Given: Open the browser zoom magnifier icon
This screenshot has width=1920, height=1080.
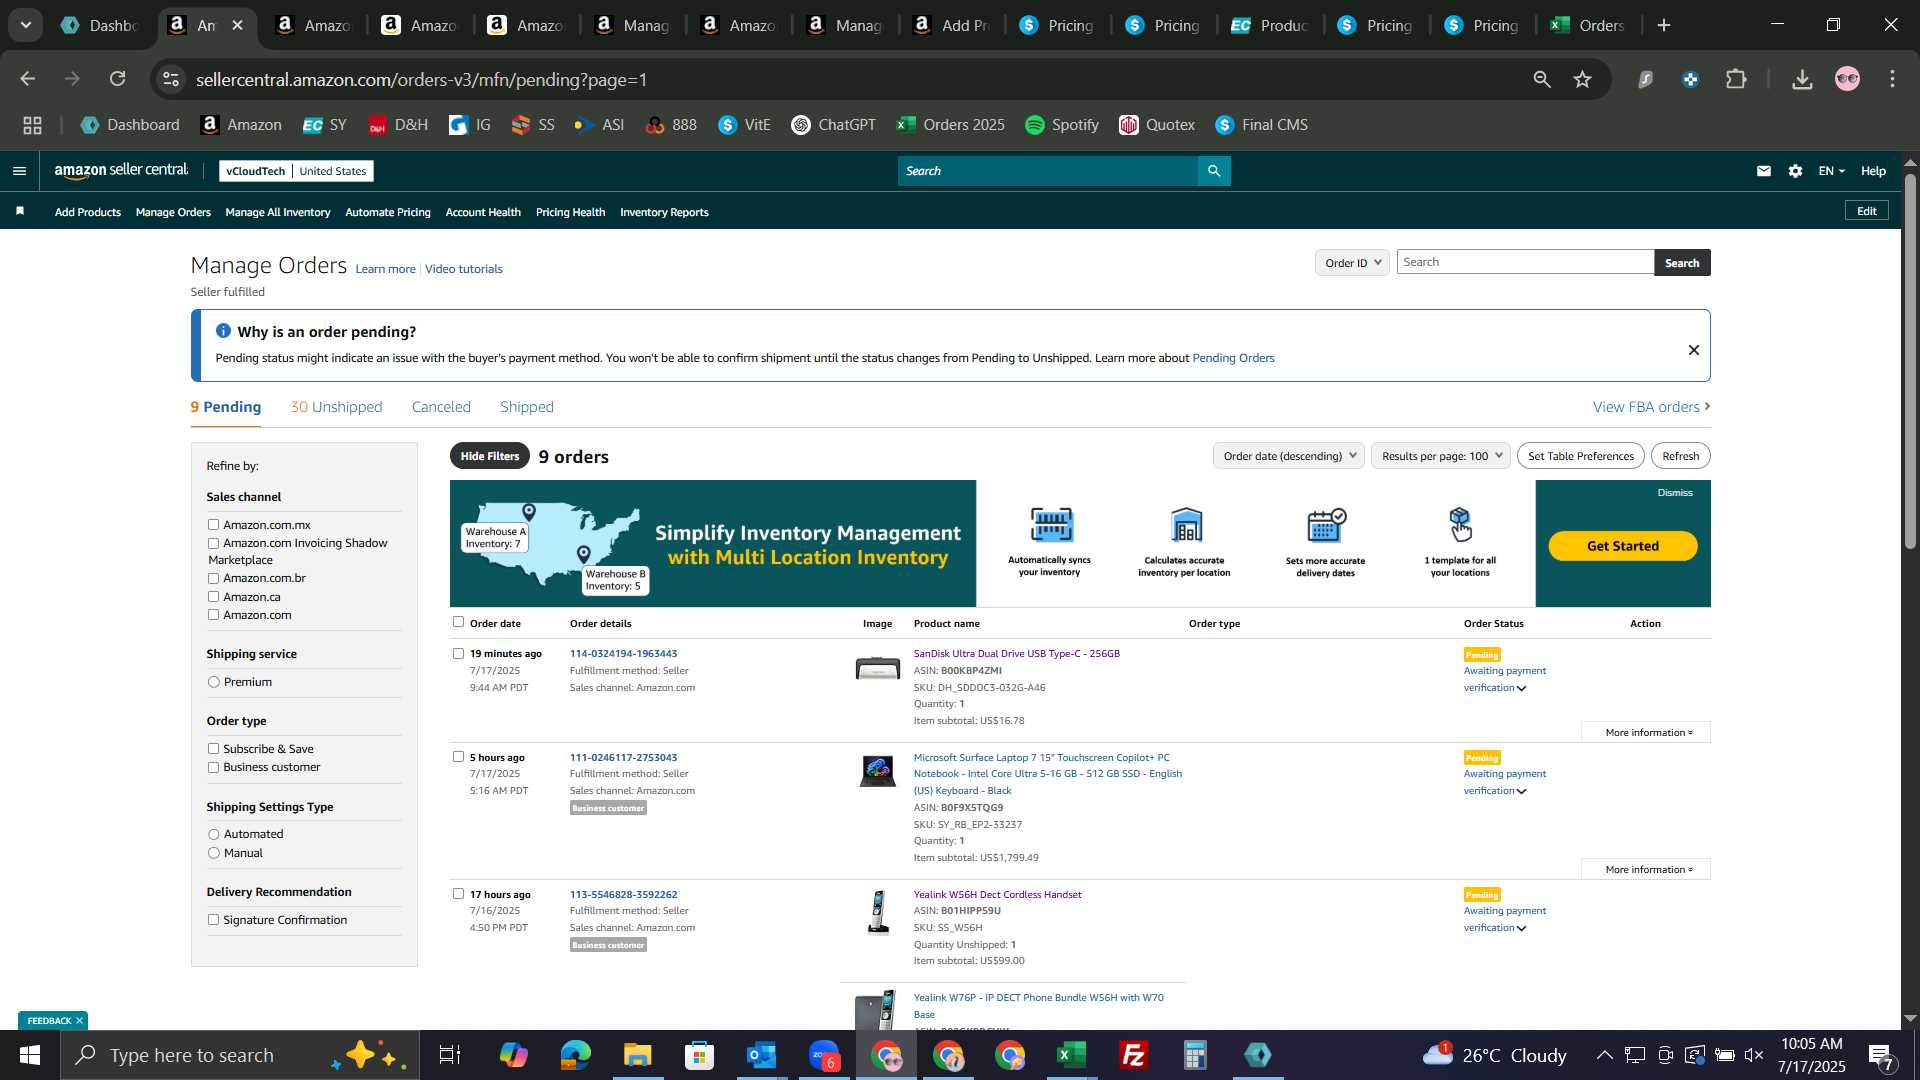Looking at the screenshot, I should (x=1542, y=79).
